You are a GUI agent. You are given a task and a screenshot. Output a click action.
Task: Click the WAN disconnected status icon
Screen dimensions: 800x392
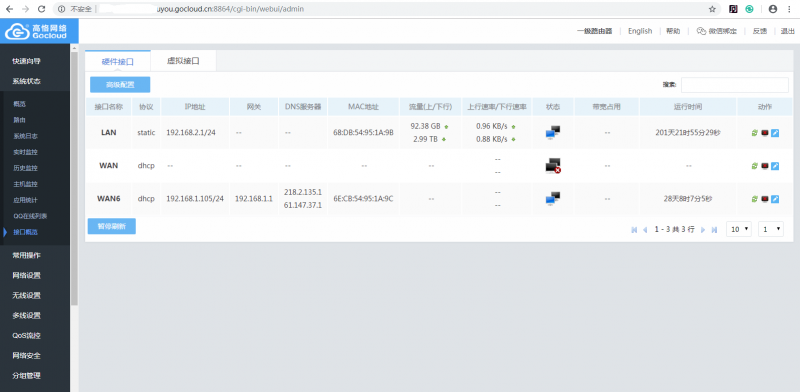pos(553,165)
